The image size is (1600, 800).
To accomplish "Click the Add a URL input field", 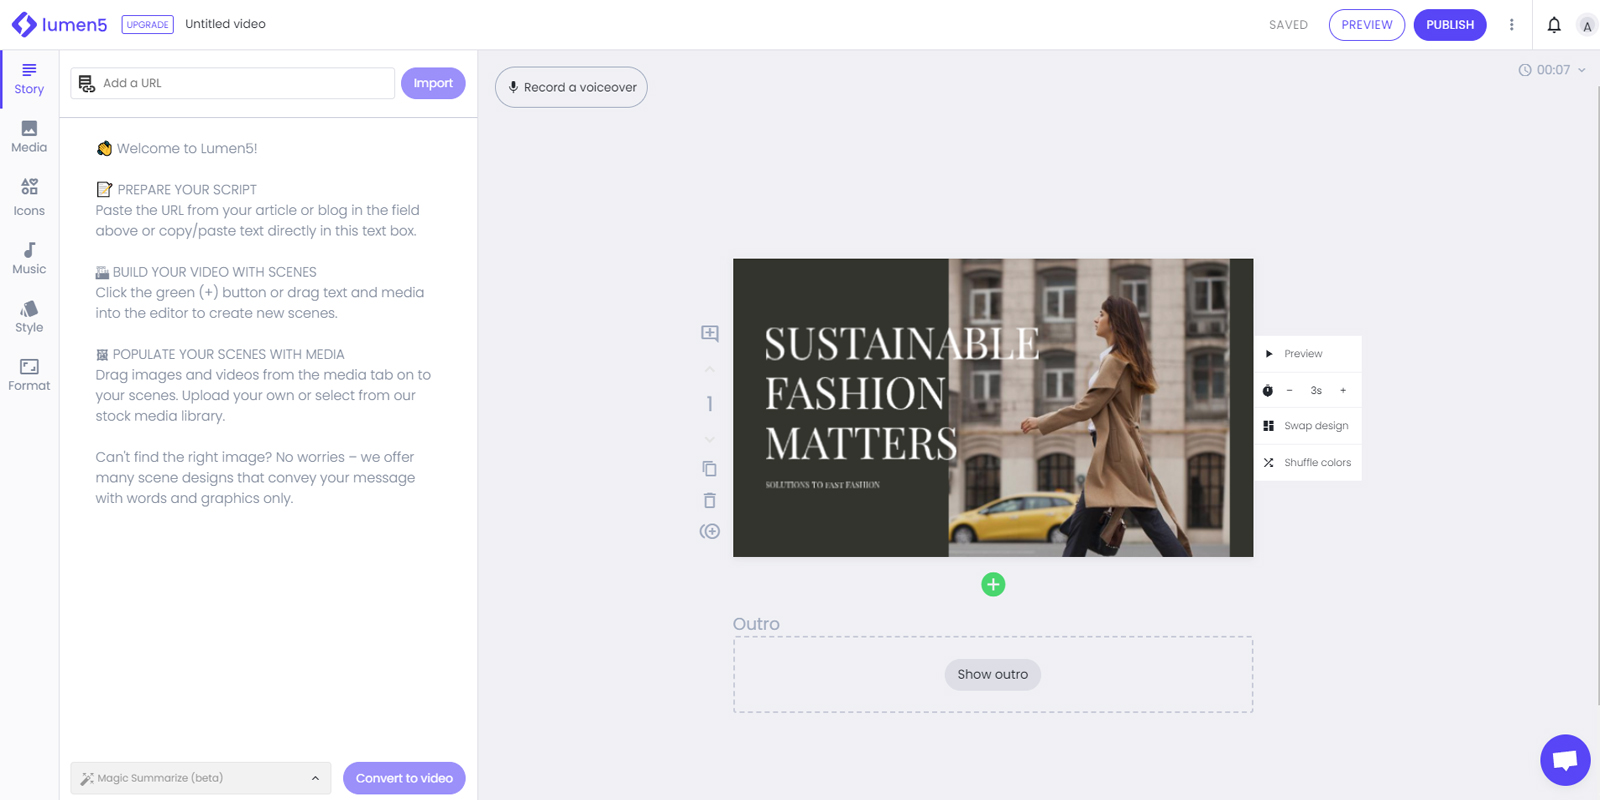I will 232,83.
